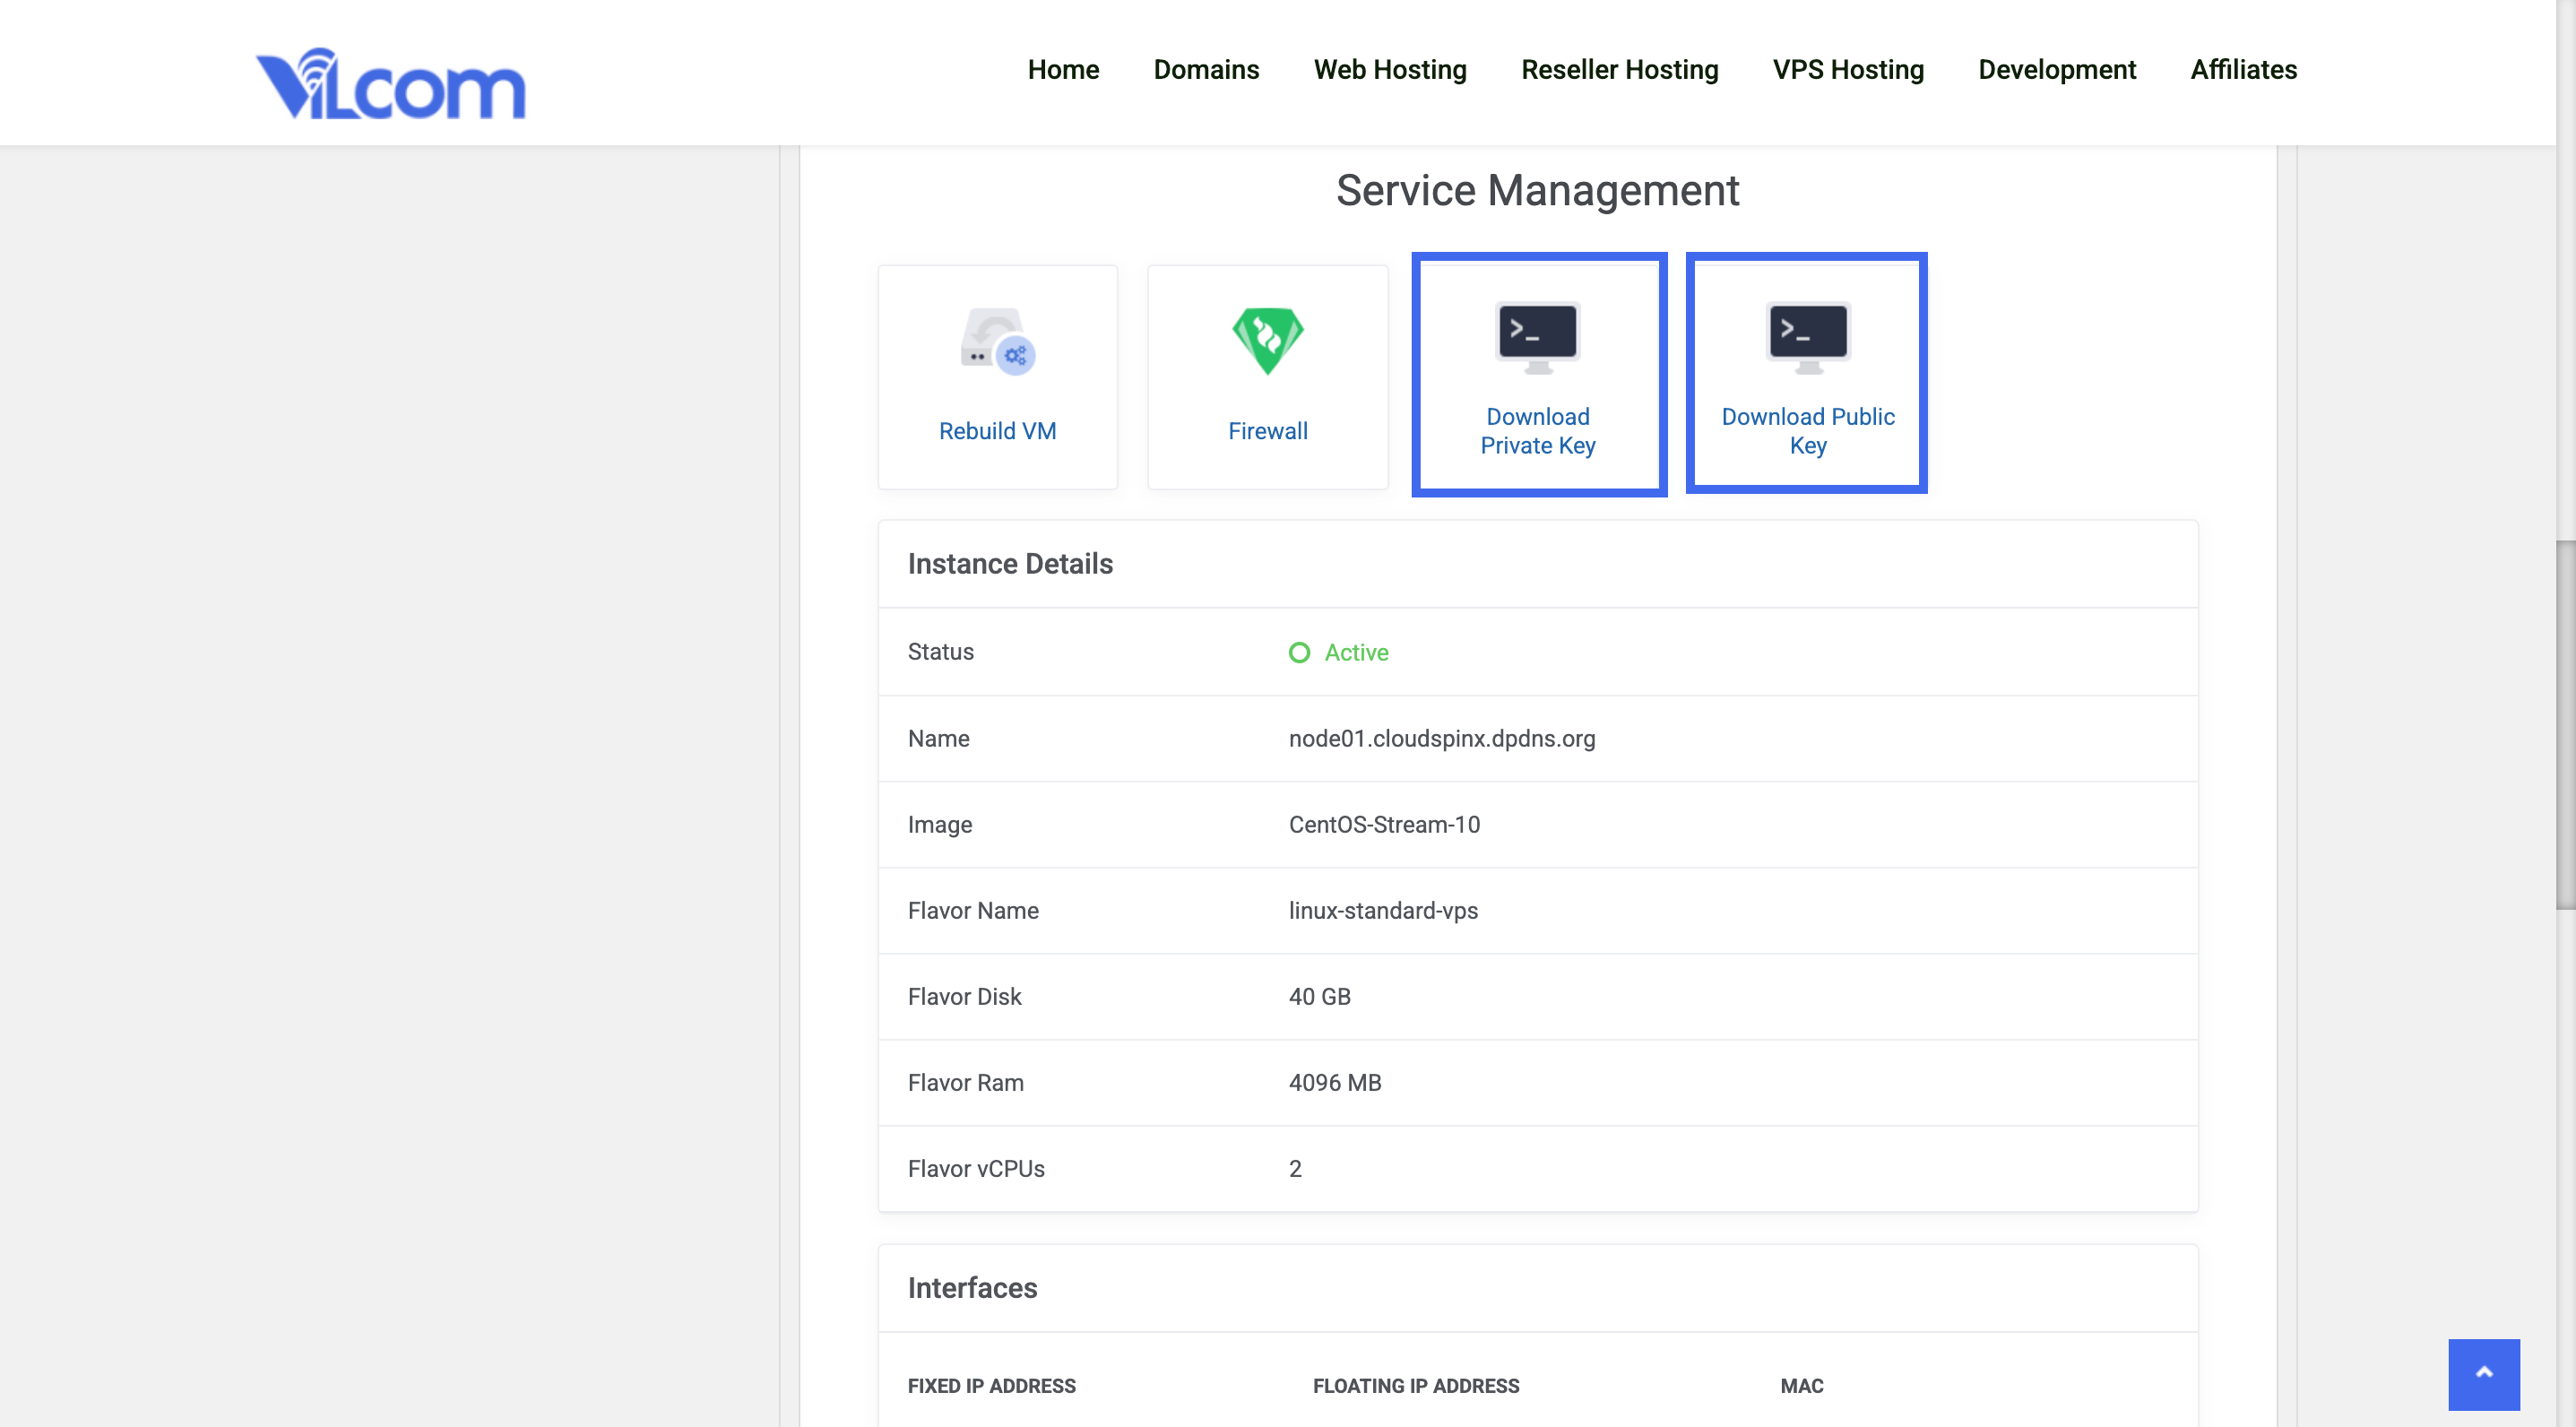Open the Home menu item
Viewport: 2576px width, 1427px height.
pyautogui.click(x=1063, y=70)
